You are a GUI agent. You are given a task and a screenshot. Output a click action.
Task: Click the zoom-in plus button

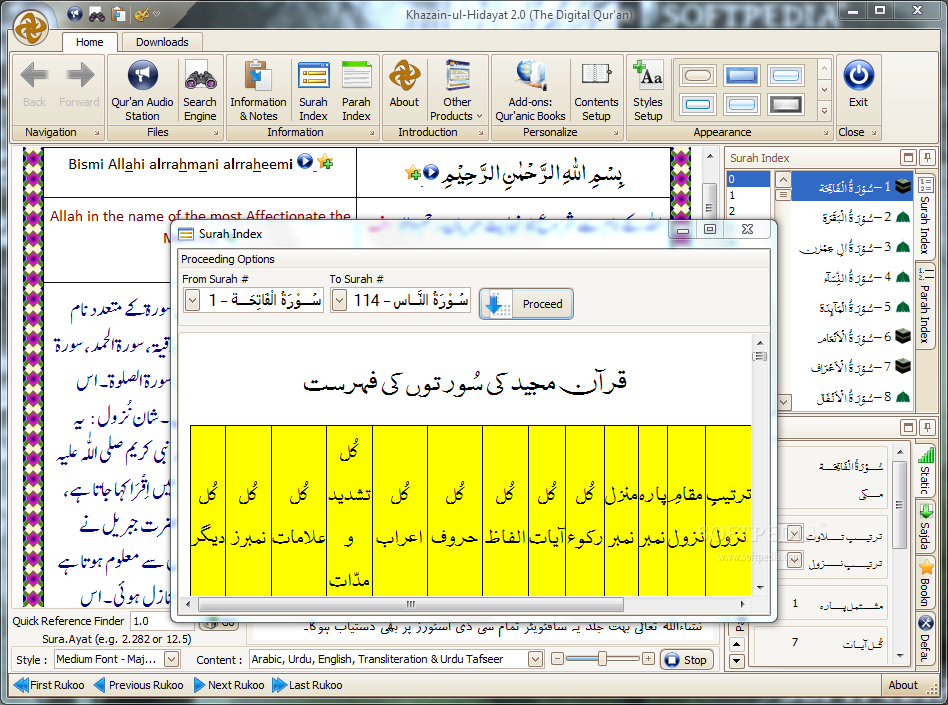pos(648,658)
